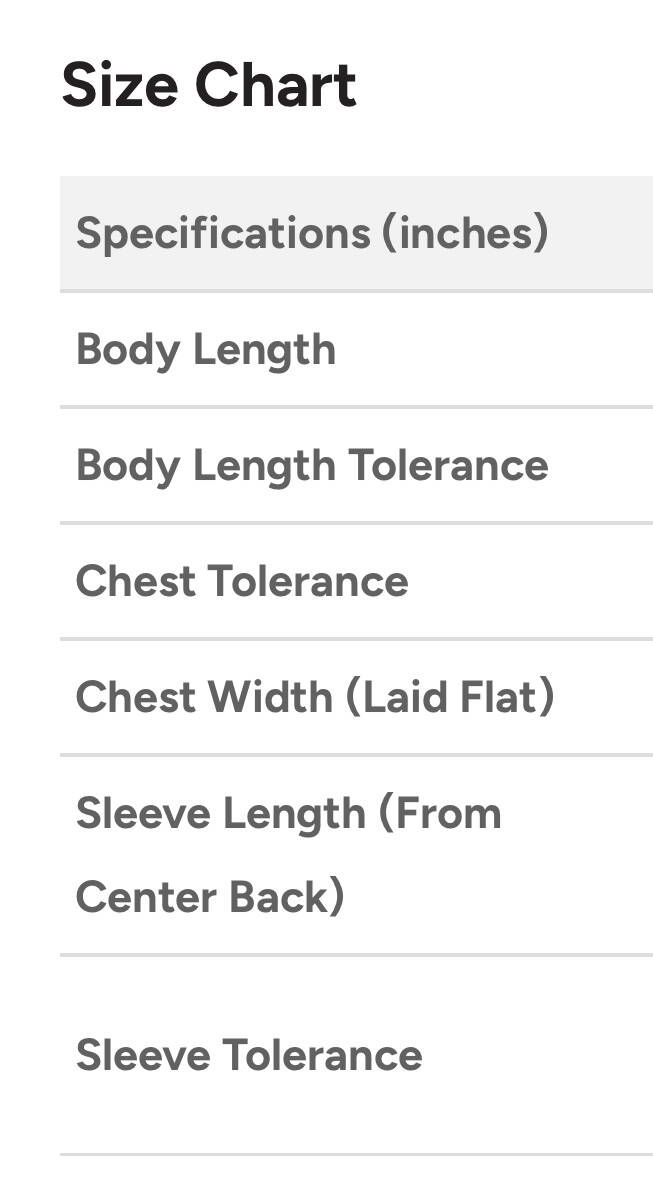Click "(From" in the Sleeve Length row
Screen dimensions: 653x1182
(x=440, y=814)
